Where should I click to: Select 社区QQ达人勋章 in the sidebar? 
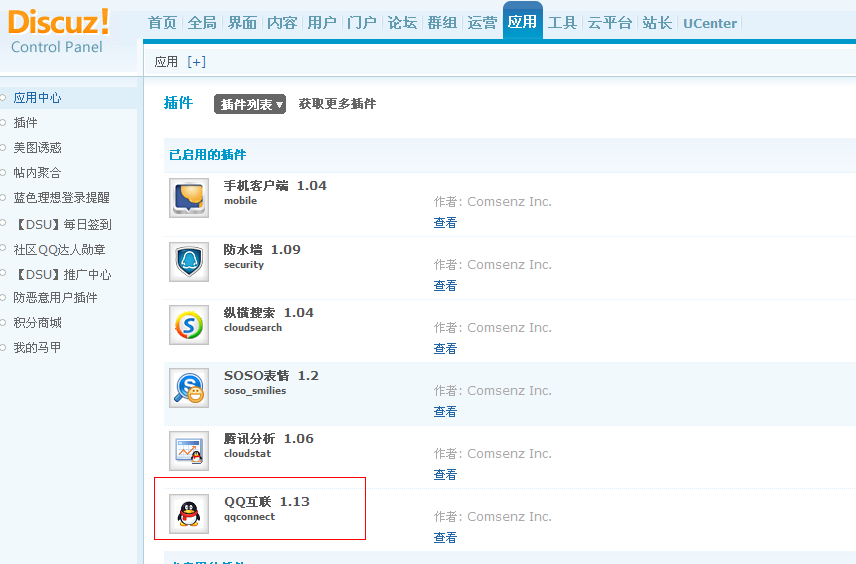pos(60,250)
